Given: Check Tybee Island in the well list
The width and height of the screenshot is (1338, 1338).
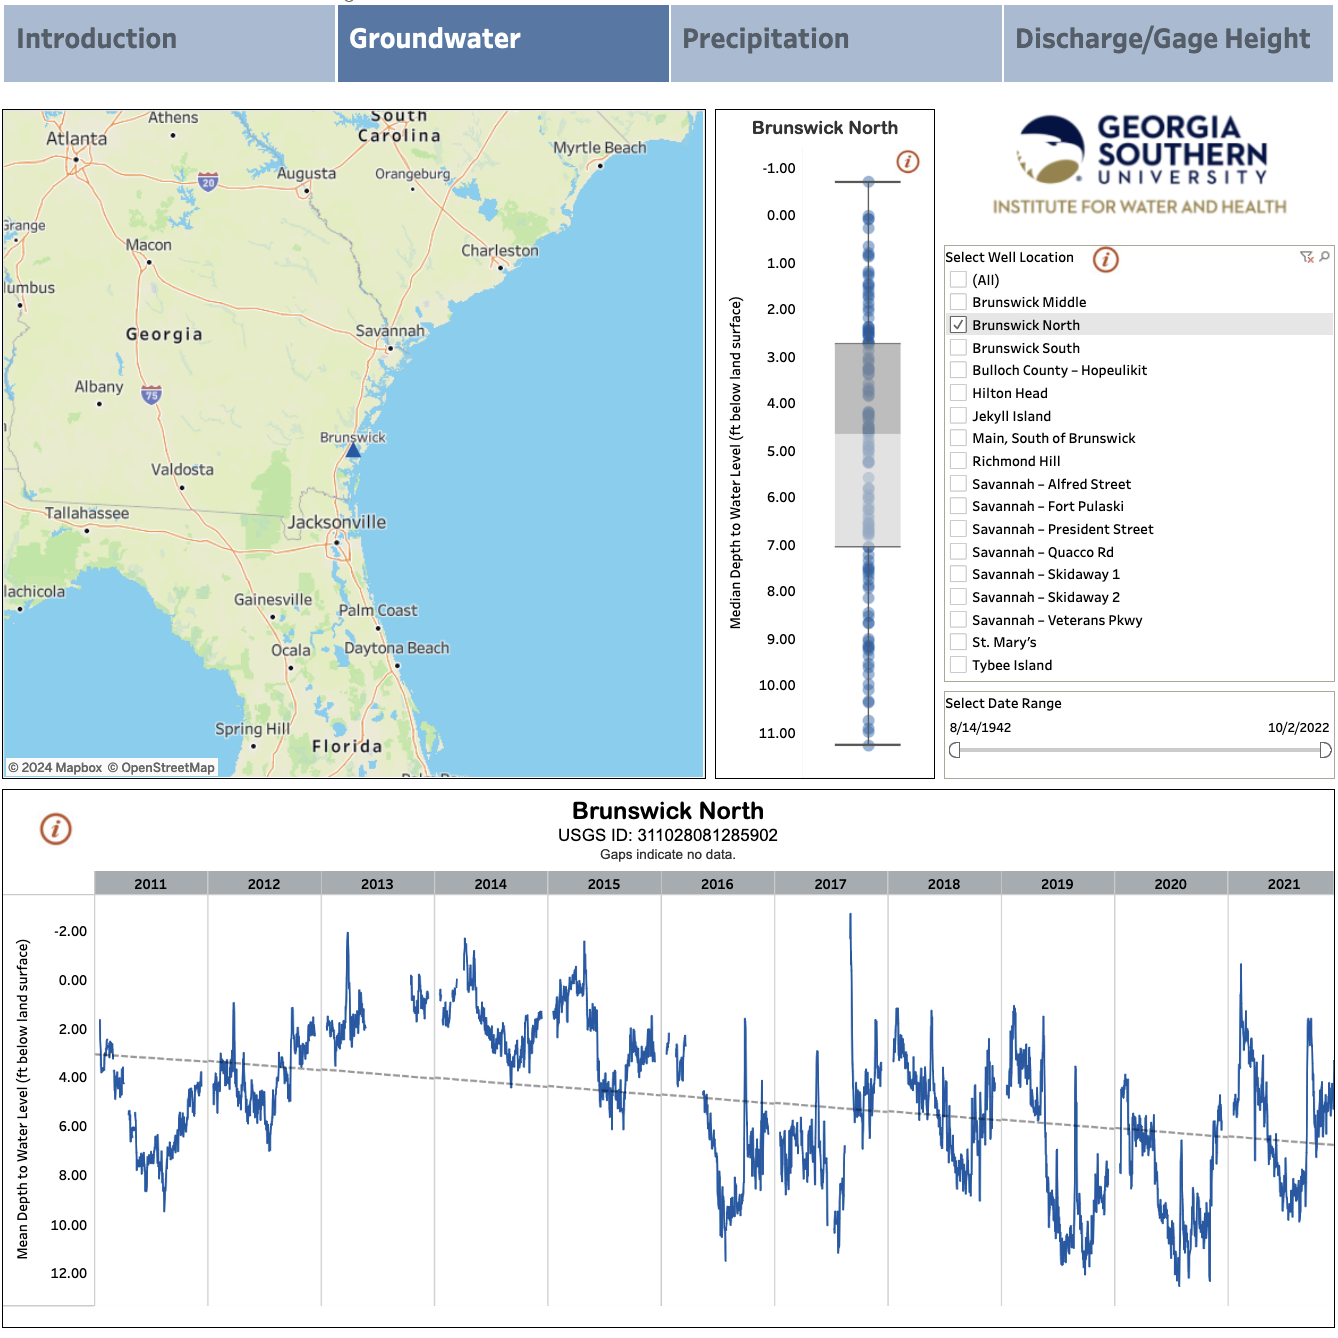Looking at the screenshot, I should pyautogui.click(x=958, y=664).
